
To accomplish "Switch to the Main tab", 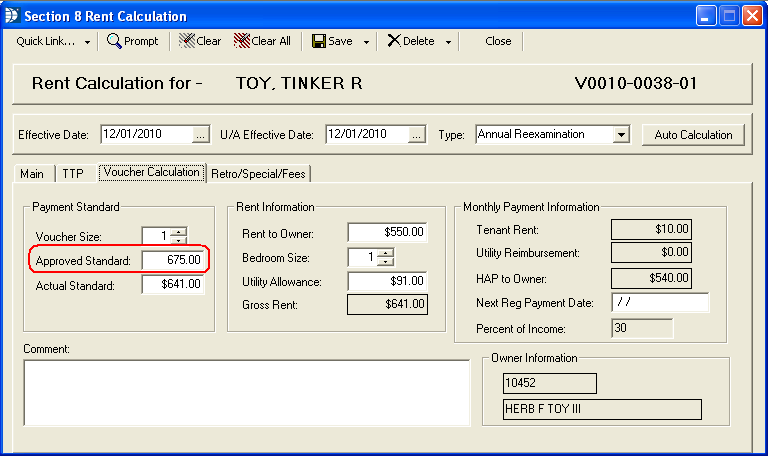I will (32, 174).
